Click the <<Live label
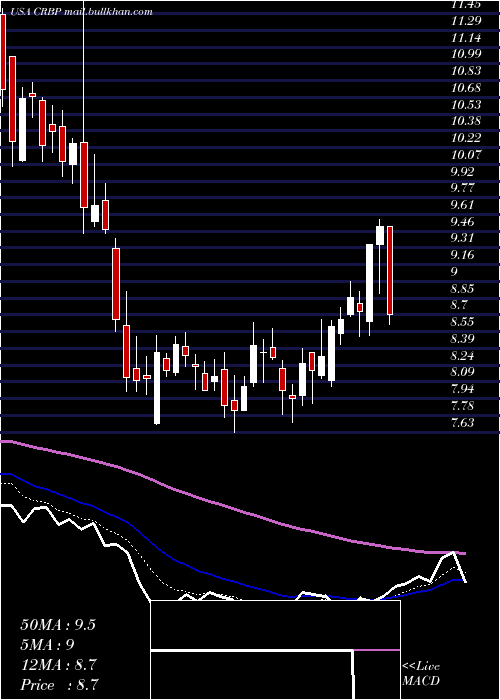 (x=421, y=667)
